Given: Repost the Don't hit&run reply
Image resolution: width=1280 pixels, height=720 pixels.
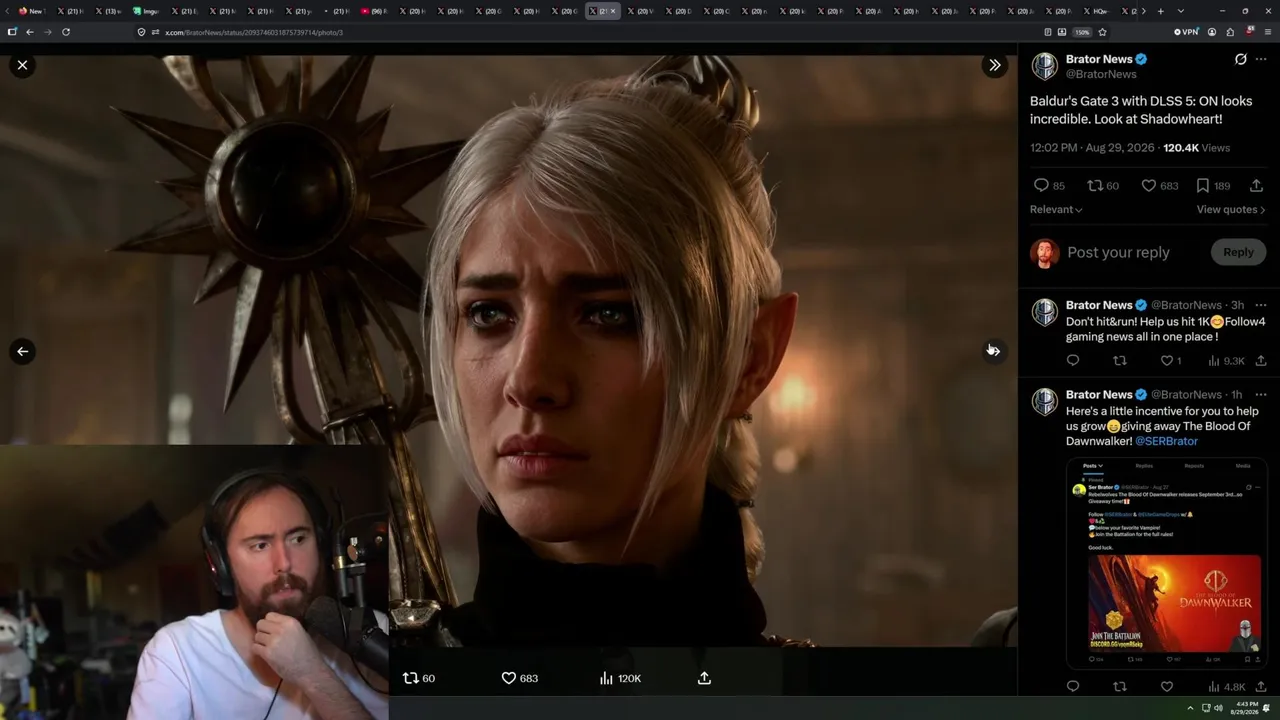Looking at the screenshot, I should point(1120,361).
